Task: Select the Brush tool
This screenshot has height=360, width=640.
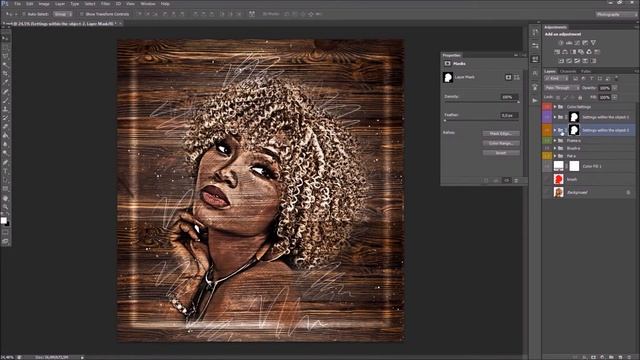Action: (x=5, y=100)
